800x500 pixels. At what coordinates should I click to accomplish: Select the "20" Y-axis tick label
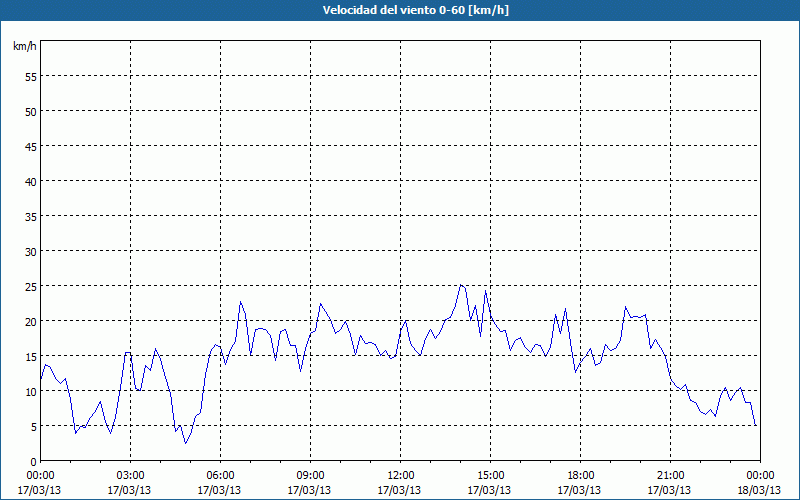pos(31,321)
